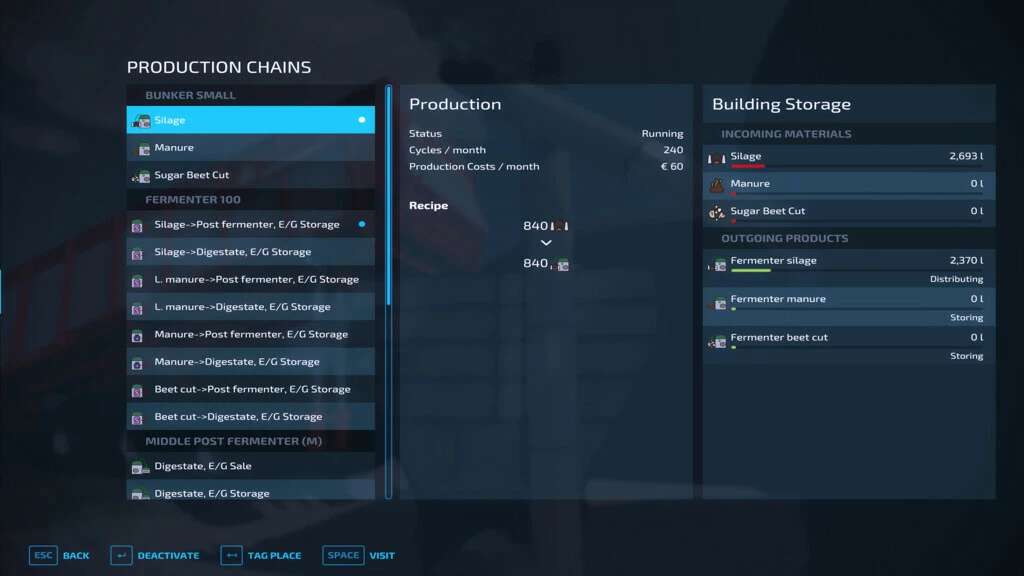Change Fermenter silage Distributing output mode

(x=956, y=280)
